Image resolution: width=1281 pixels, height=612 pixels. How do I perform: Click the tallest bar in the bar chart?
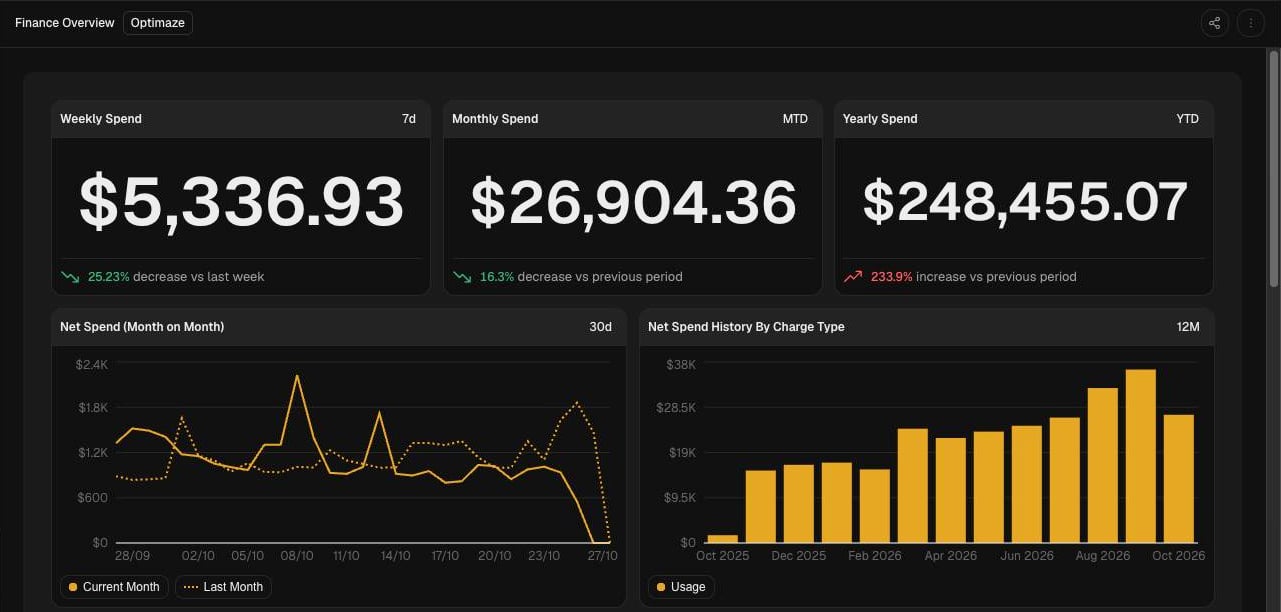(x=1141, y=456)
